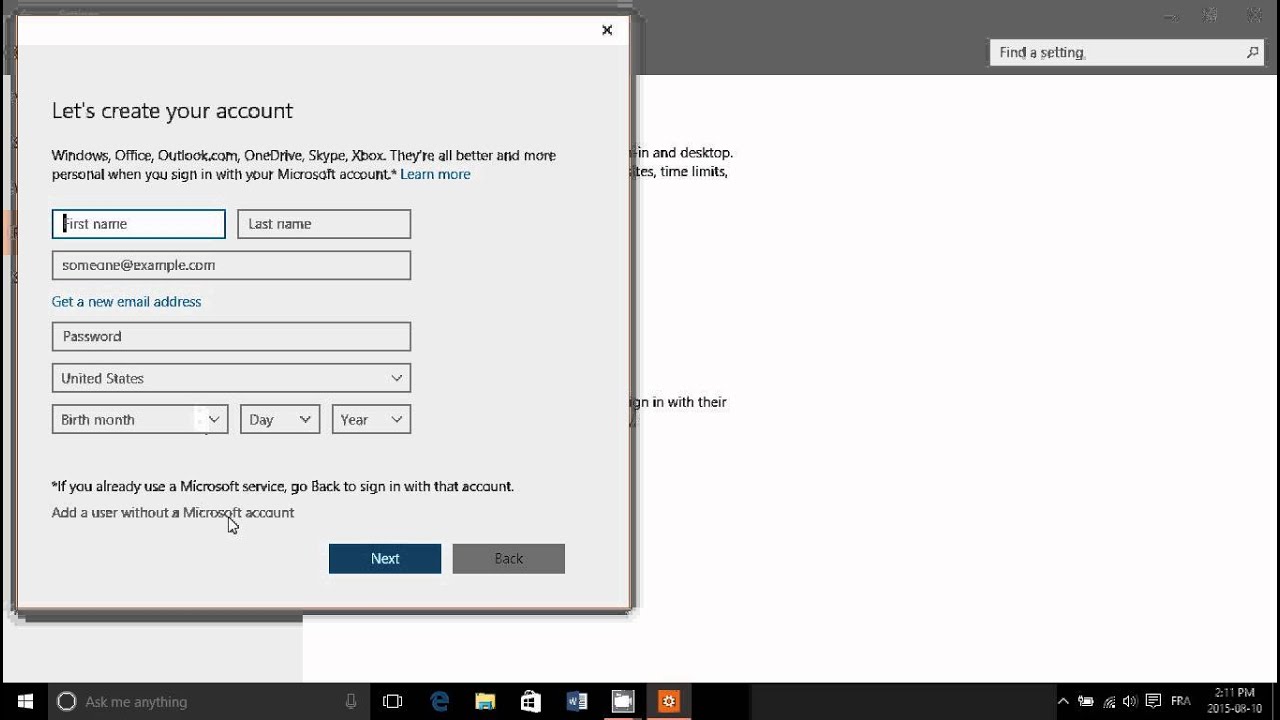This screenshot has height=720, width=1280.
Task: Click the Last name field
Action: [x=324, y=224]
